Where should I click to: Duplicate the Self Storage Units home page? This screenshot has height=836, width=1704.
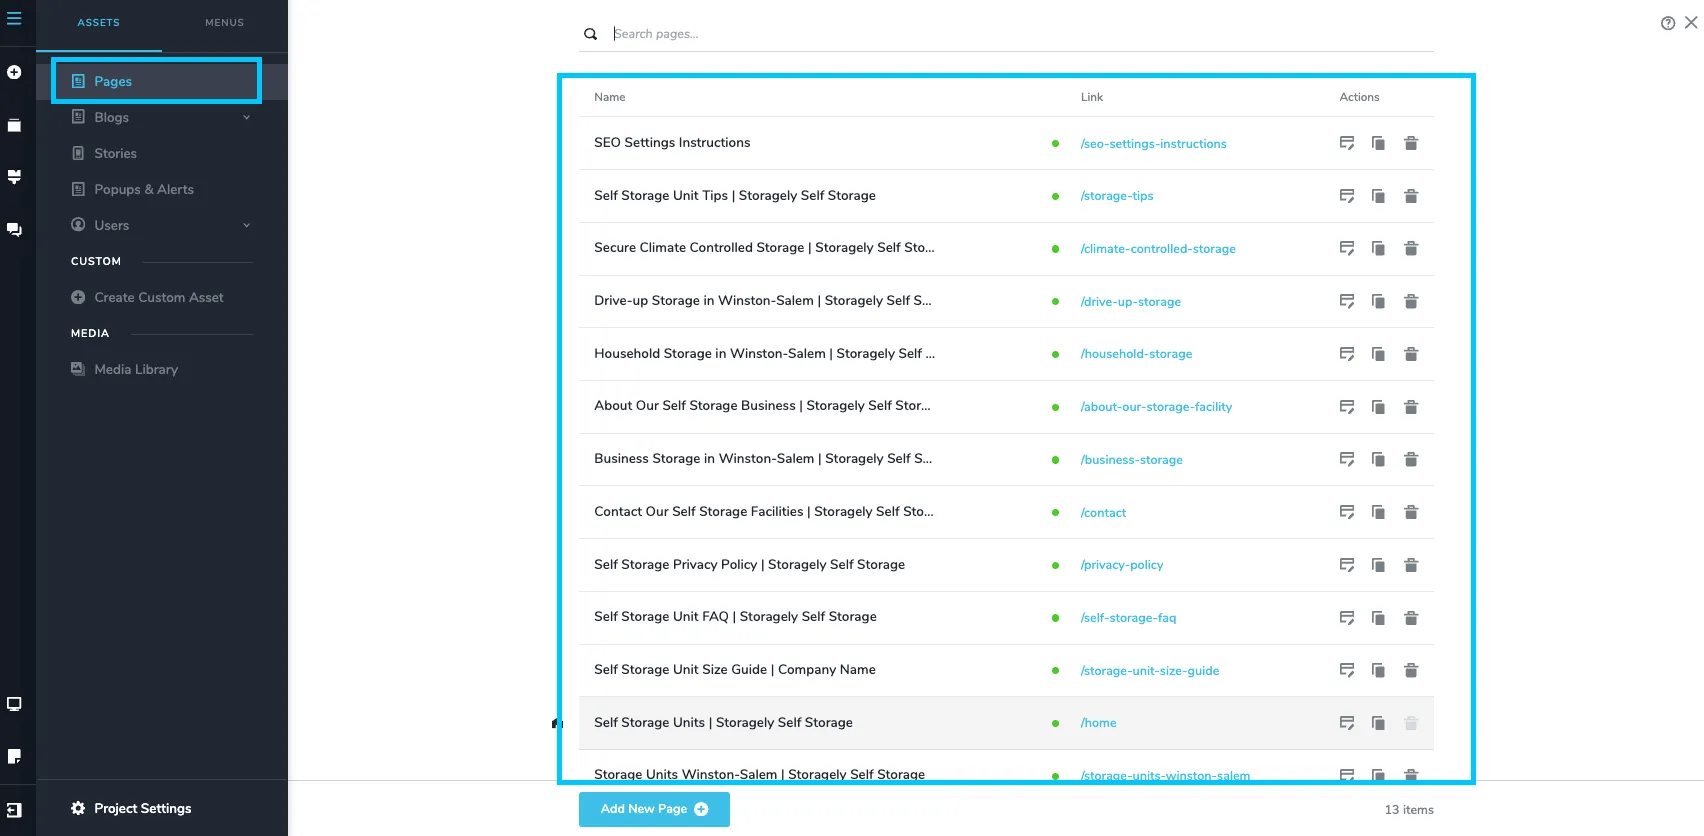(1378, 723)
